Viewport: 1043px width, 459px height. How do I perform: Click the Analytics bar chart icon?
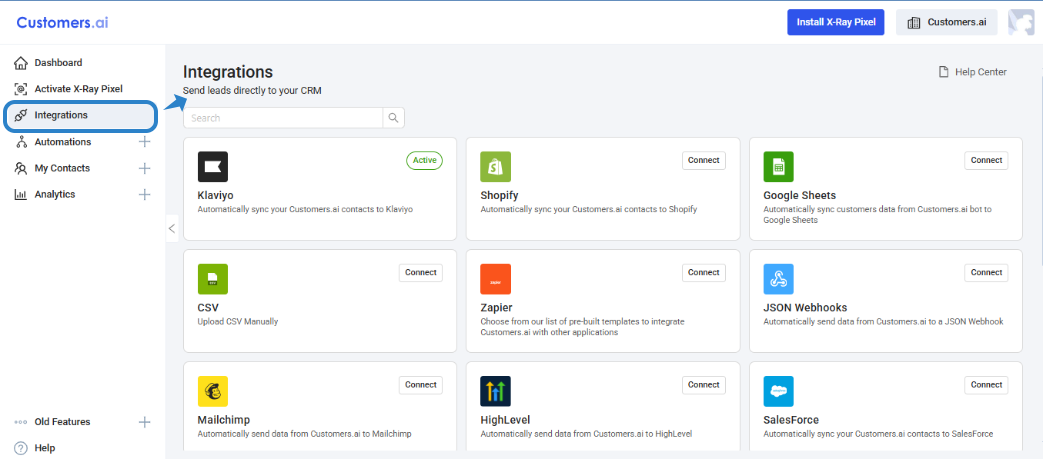click(x=21, y=195)
